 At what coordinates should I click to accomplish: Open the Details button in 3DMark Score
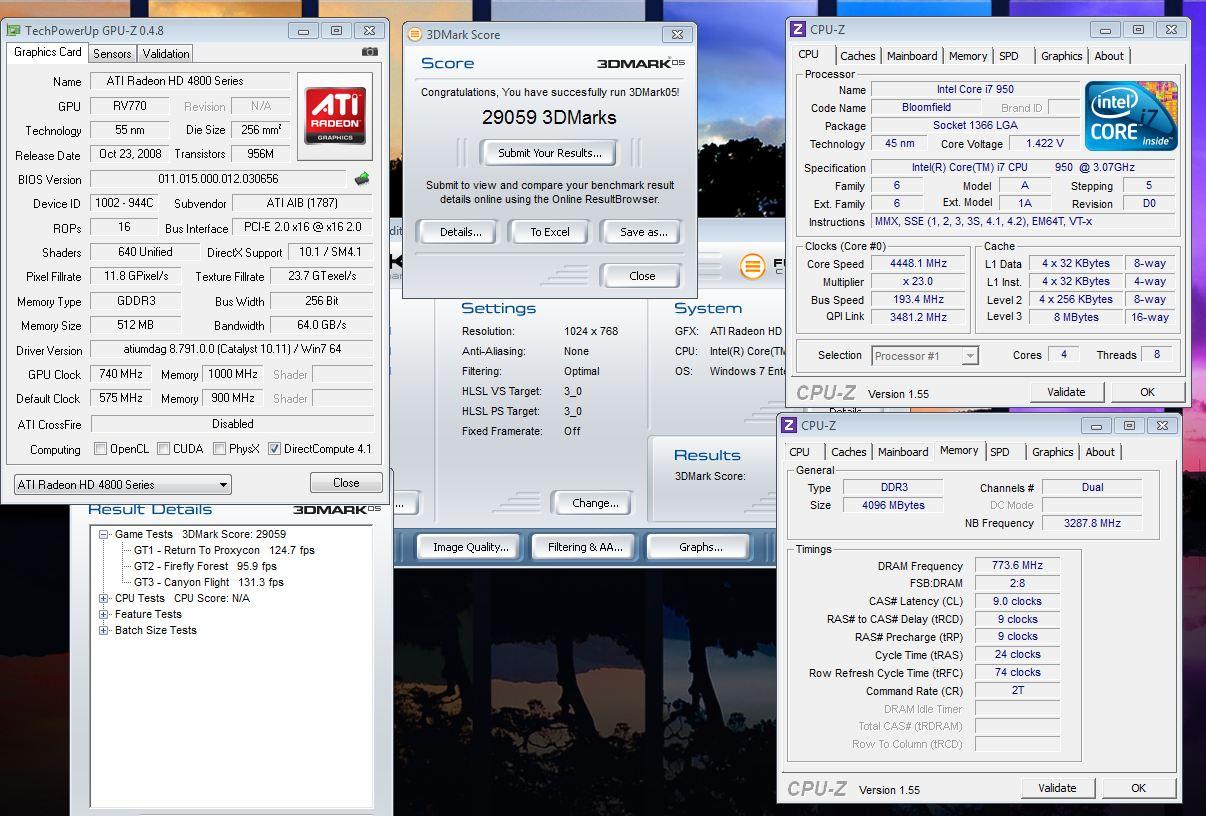click(460, 232)
